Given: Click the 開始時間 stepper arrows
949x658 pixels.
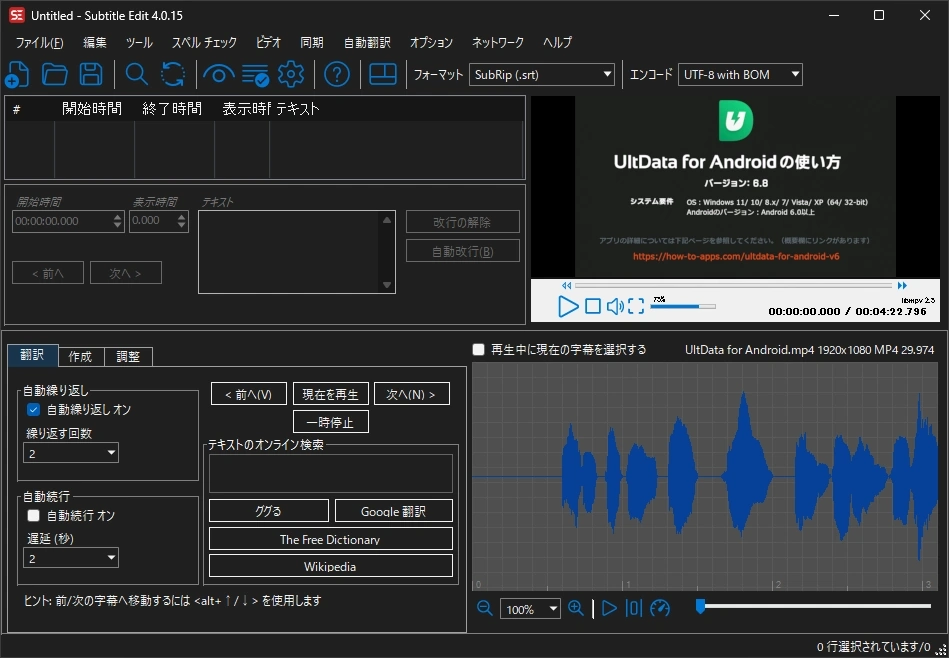Looking at the screenshot, I should pyautogui.click(x=118, y=221).
